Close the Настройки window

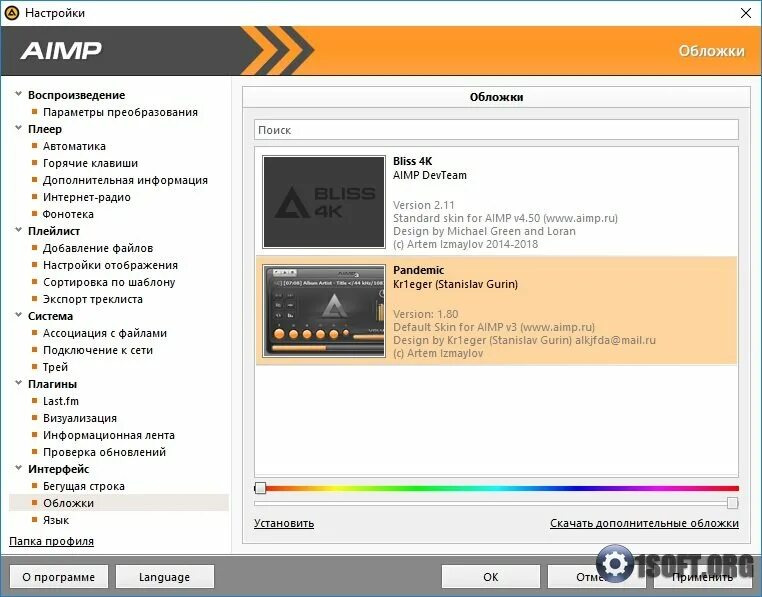pos(745,13)
